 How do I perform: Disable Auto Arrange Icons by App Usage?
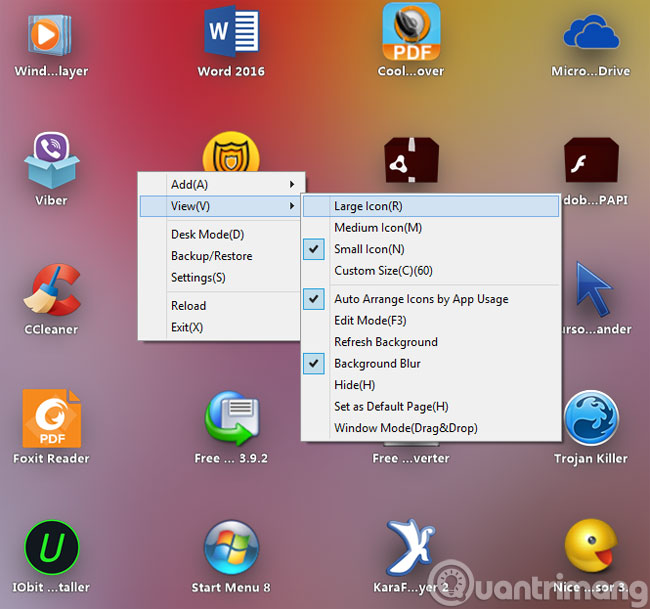point(314,299)
